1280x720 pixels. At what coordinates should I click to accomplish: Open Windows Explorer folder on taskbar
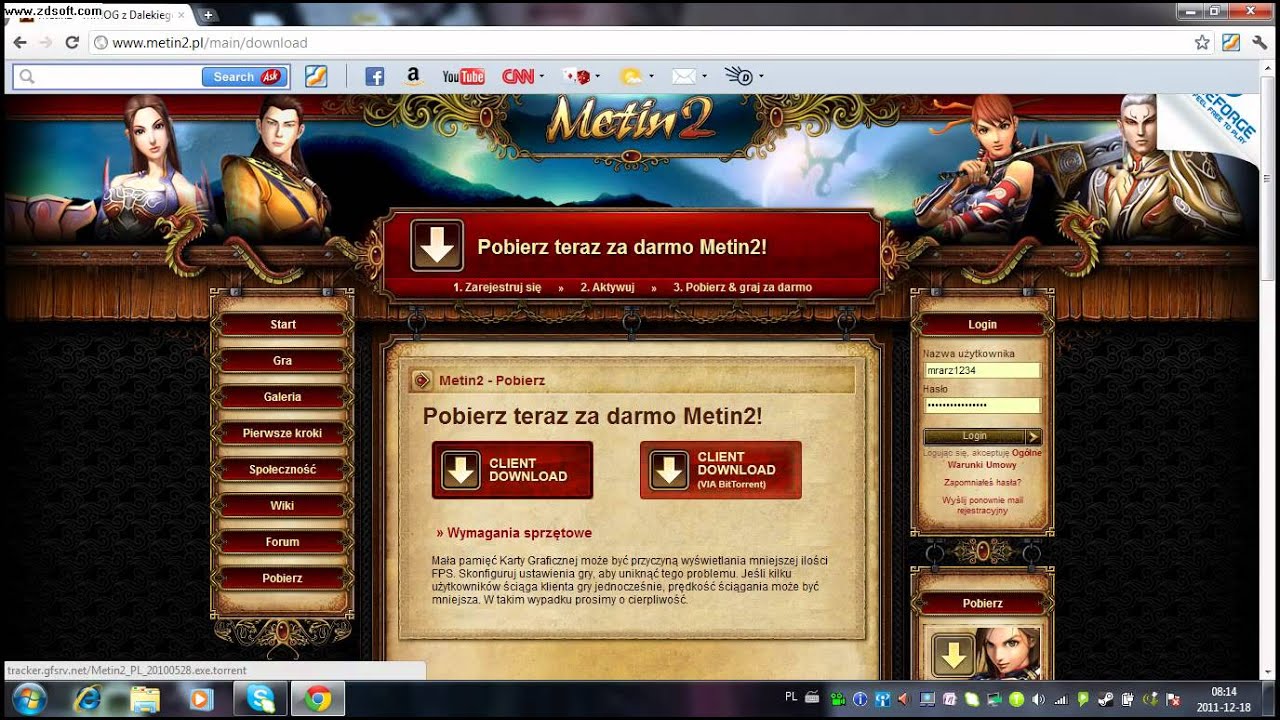click(x=145, y=699)
